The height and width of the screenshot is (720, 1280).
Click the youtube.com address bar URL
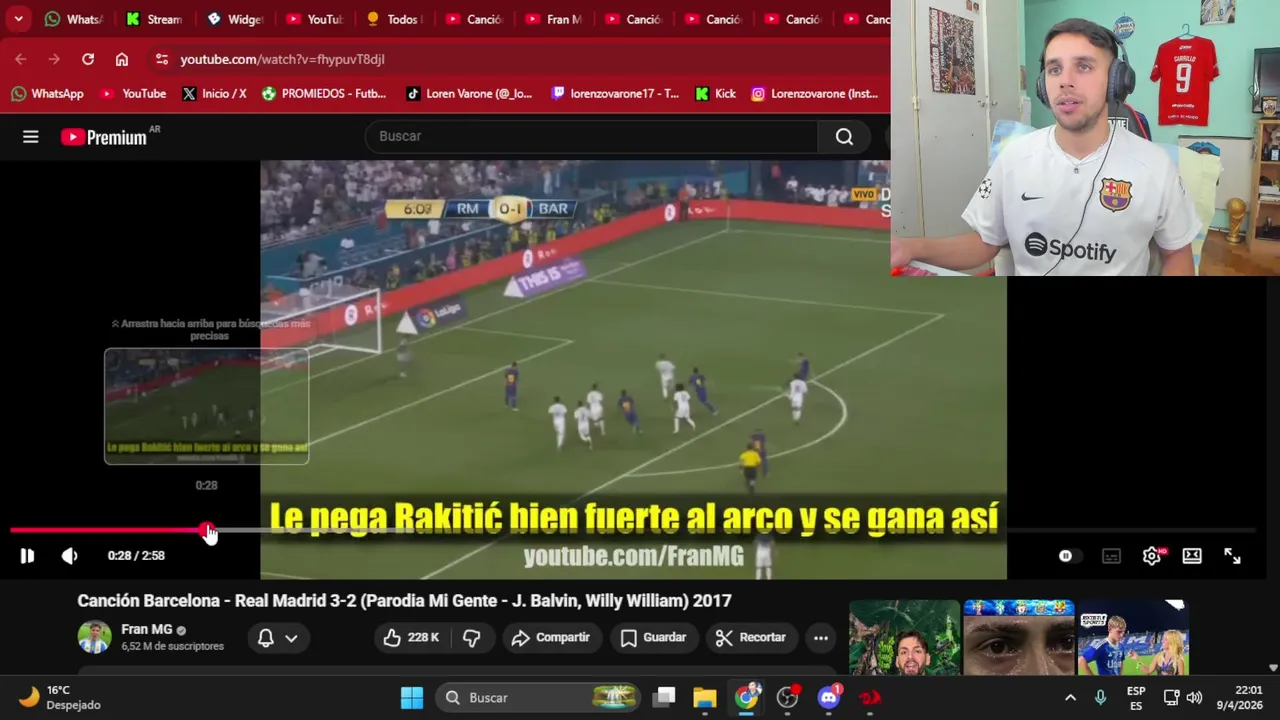coord(282,59)
